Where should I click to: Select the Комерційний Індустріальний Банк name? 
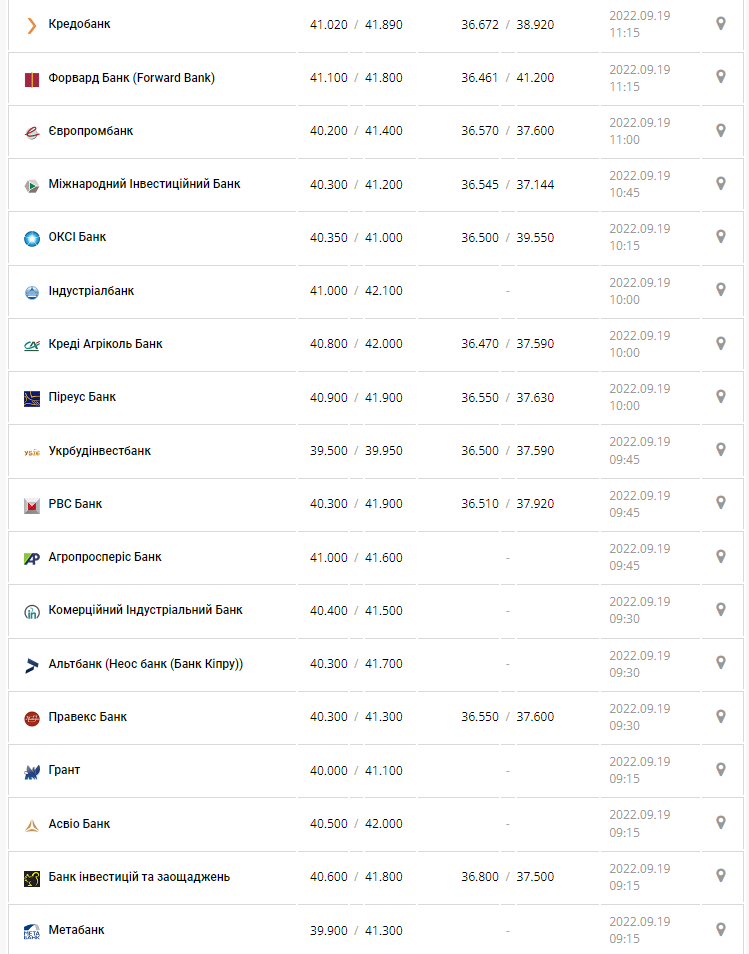pyautogui.click(x=145, y=610)
